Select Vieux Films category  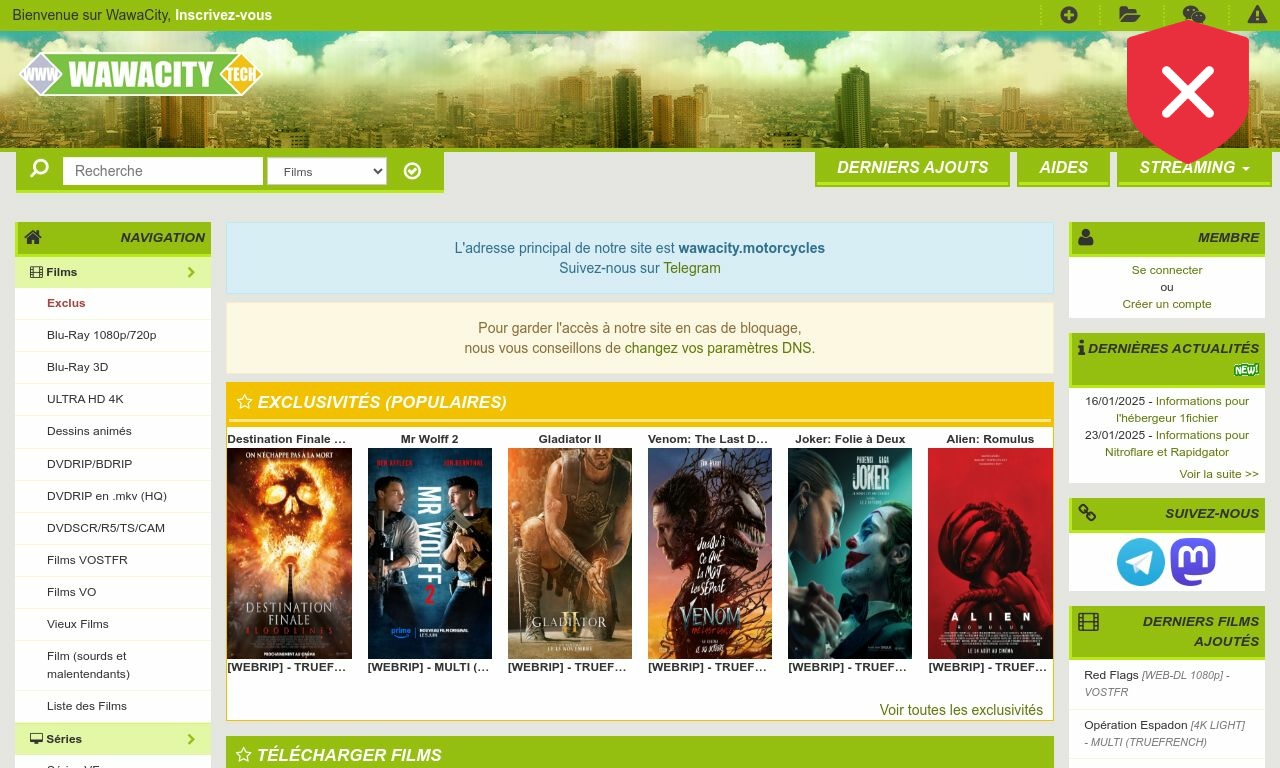click(78, 624)
